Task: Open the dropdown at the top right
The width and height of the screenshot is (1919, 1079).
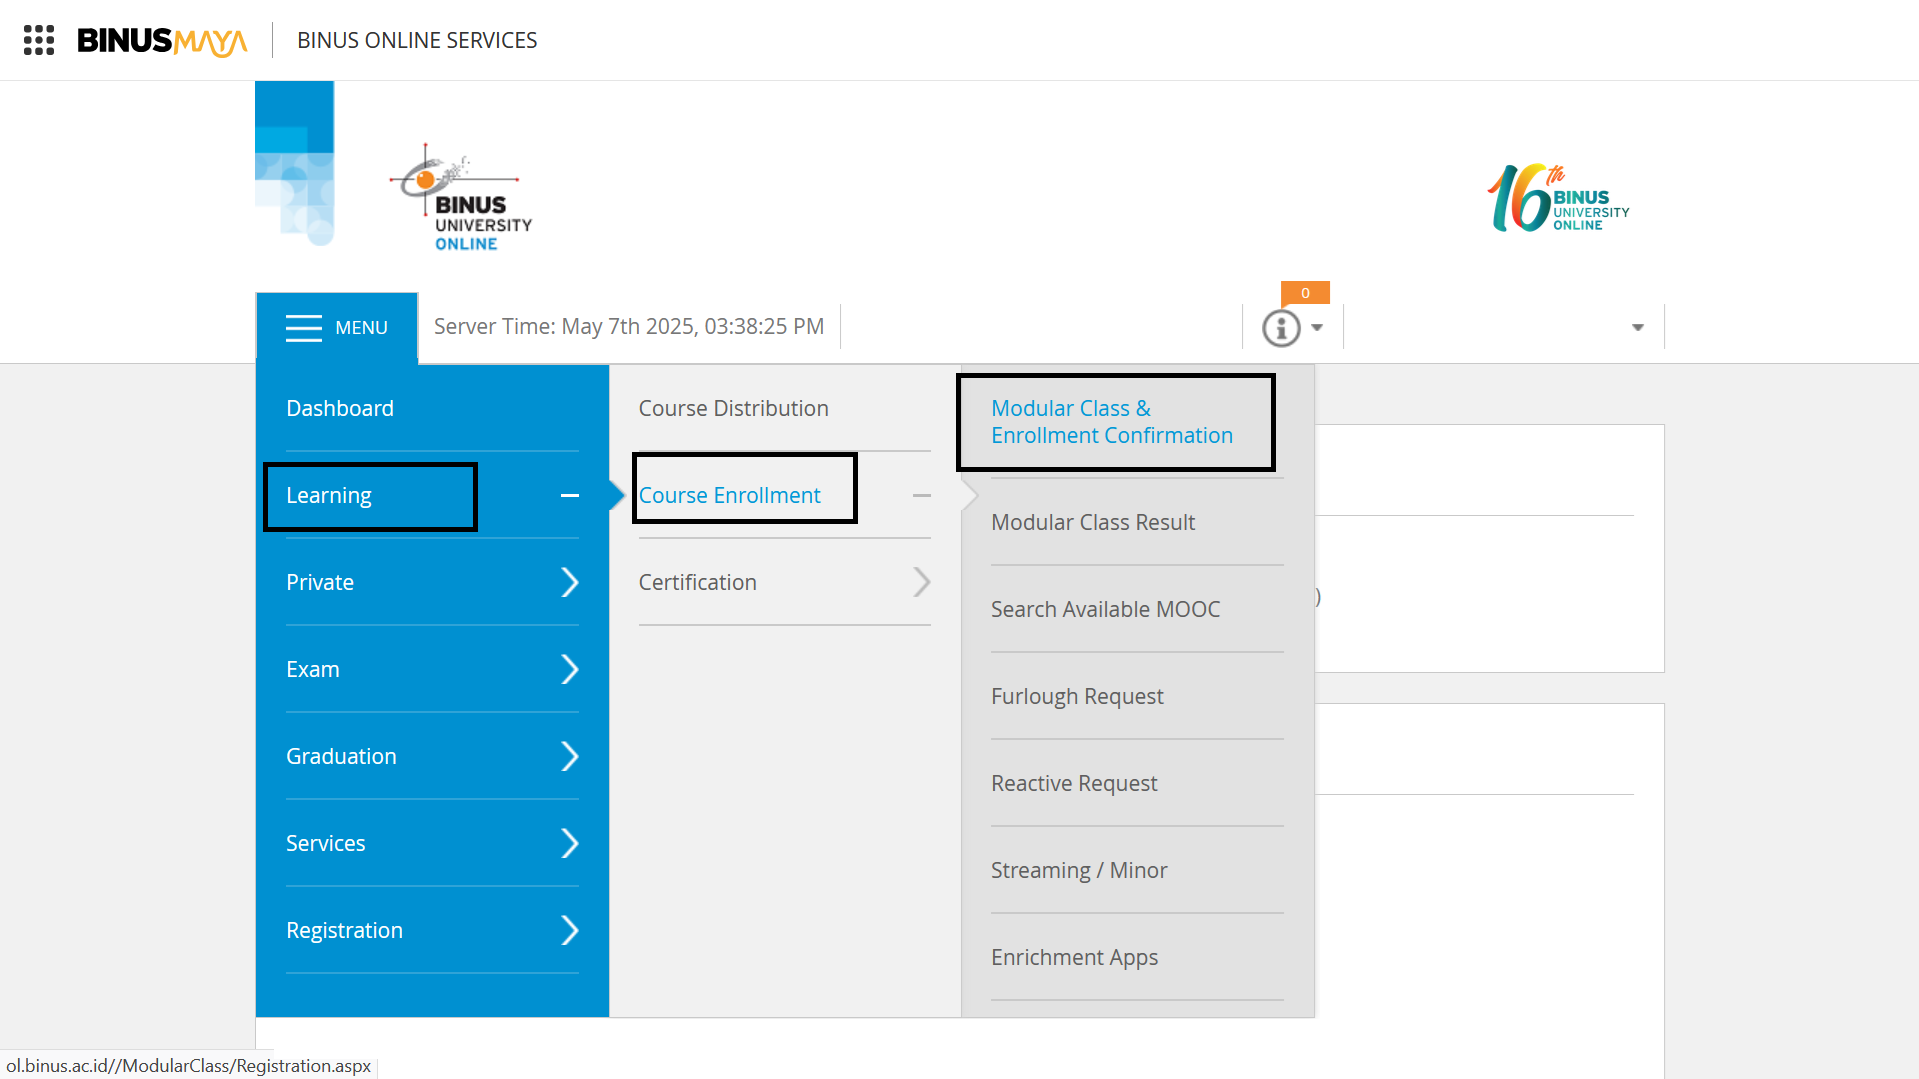Action: click(x=1637, y=326)
